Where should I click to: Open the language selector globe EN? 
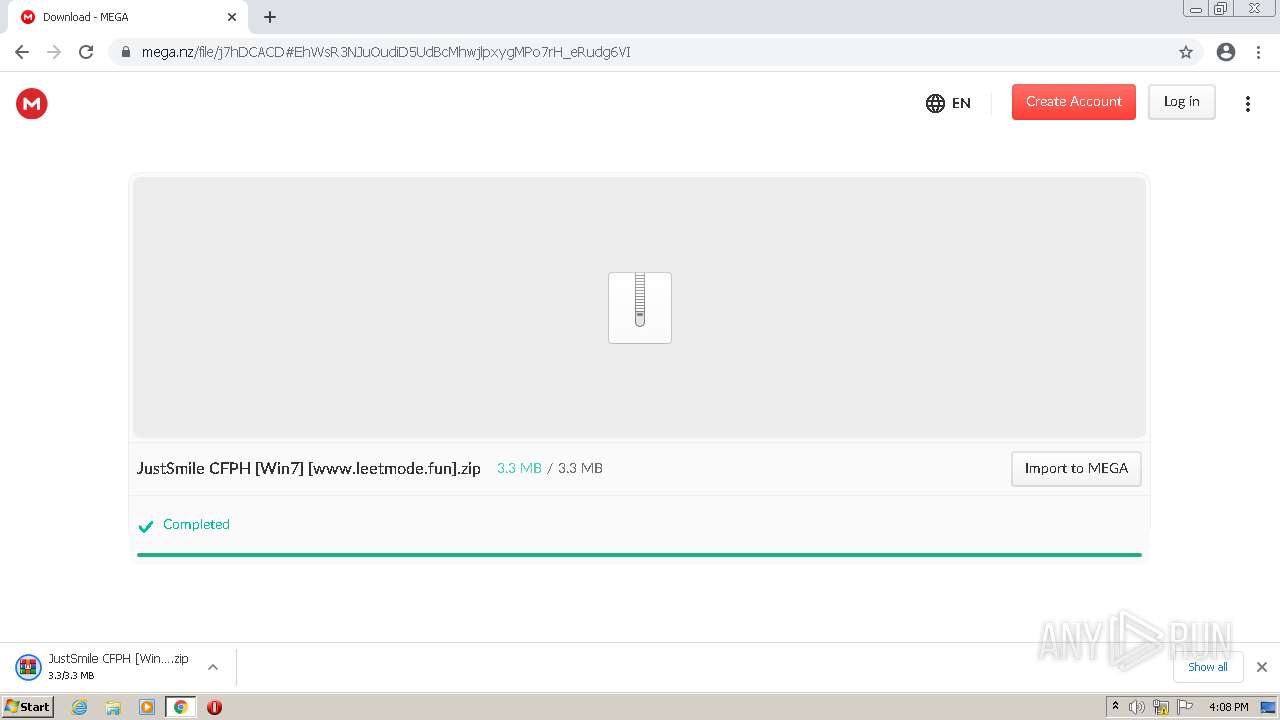pyautogui.click(x=948, y=103)
